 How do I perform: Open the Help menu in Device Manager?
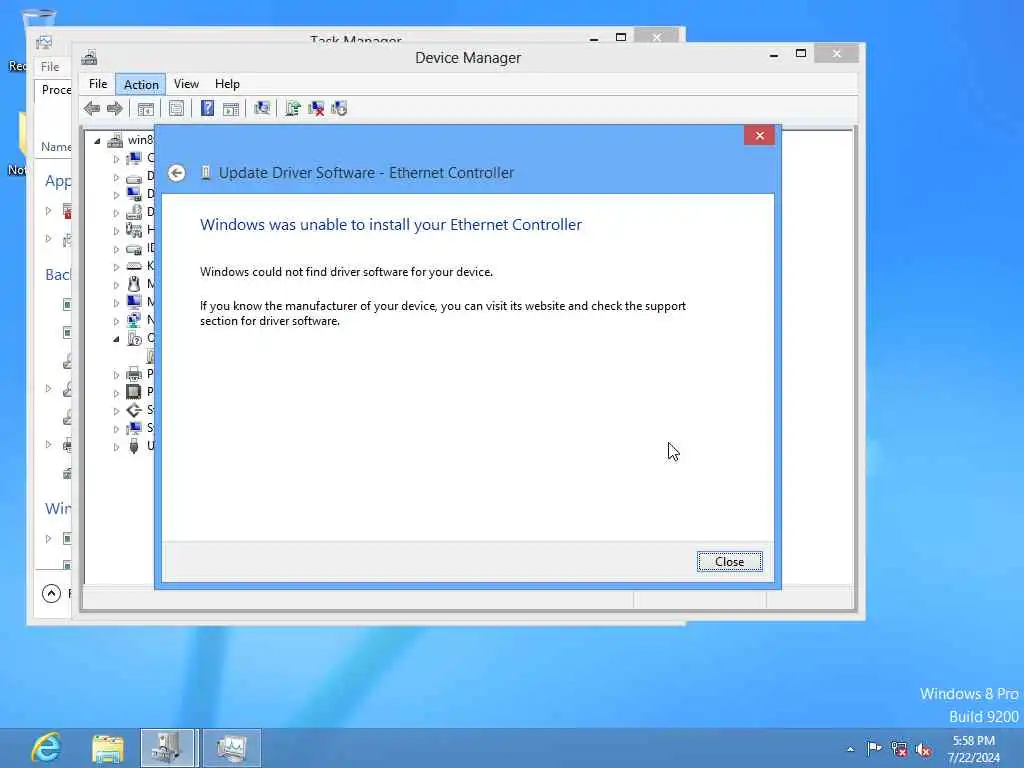pyautogui.click(x=227, y=84)
